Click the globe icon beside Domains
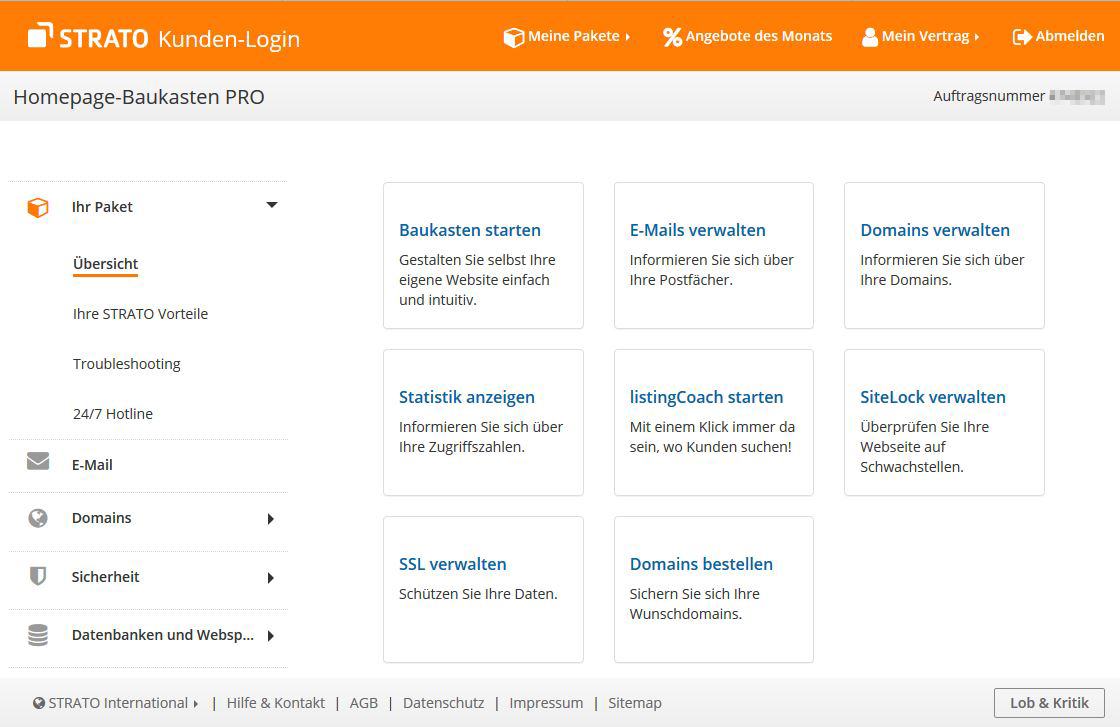Image resolution: width=1120 pixels, height=727 pixels. click(x=38, y=518)
